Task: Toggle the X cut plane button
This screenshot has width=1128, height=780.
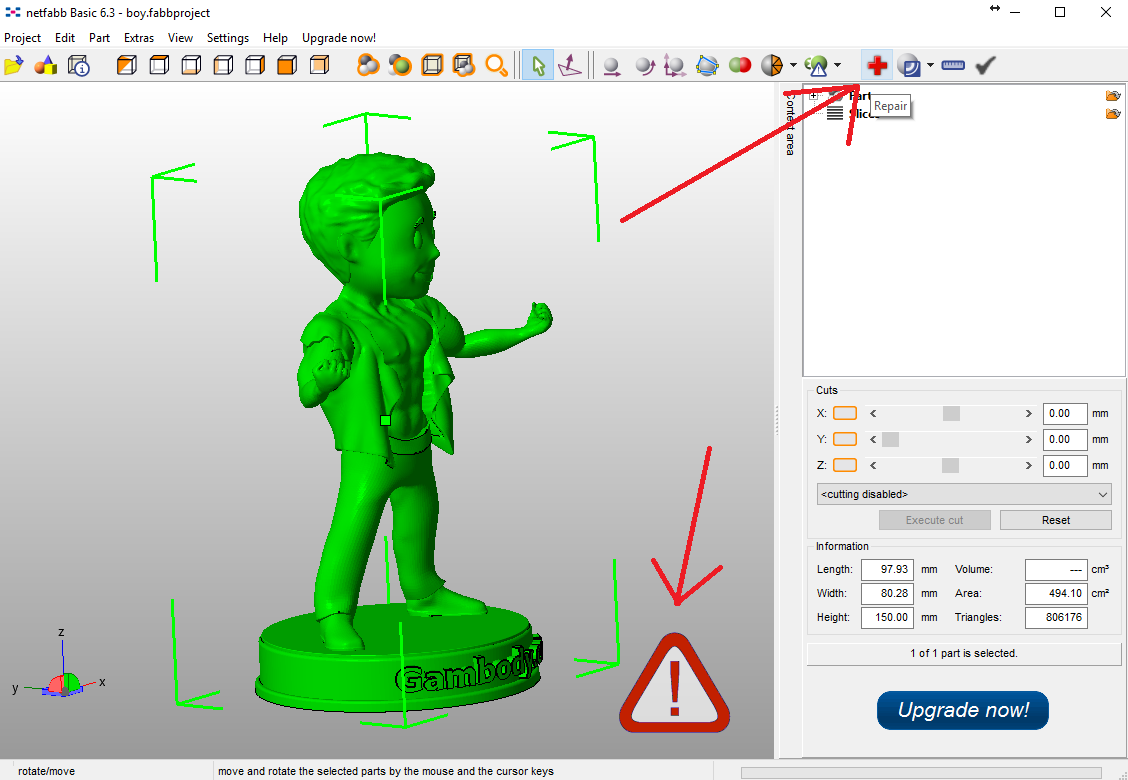Action: (x=845, y=413)
